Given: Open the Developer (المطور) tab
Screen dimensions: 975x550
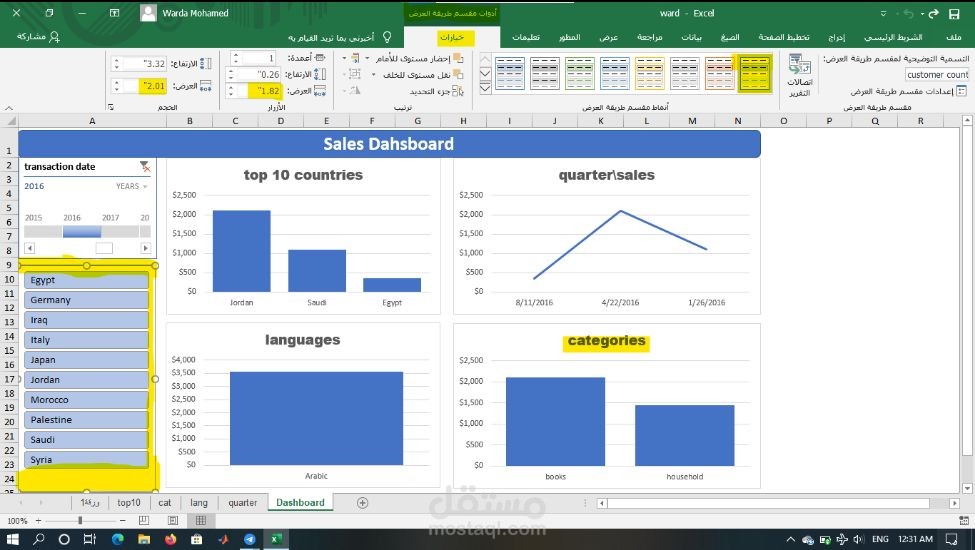Looking at the screenshot, I should (x=569, y=37).
